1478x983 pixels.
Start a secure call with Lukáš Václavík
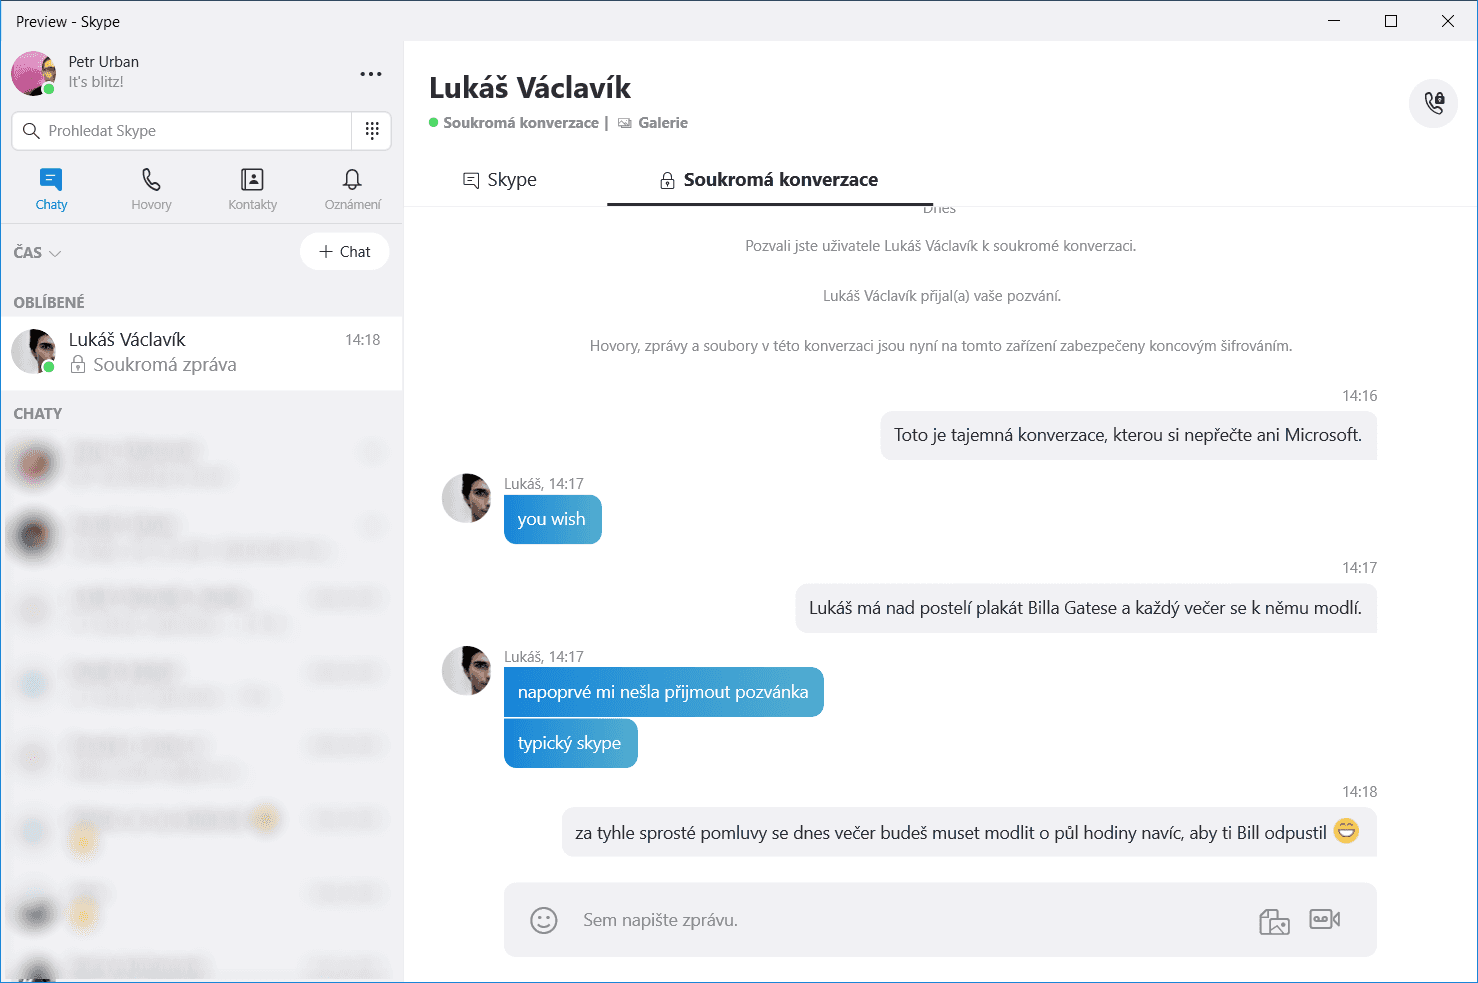[x=1433, y=103]
